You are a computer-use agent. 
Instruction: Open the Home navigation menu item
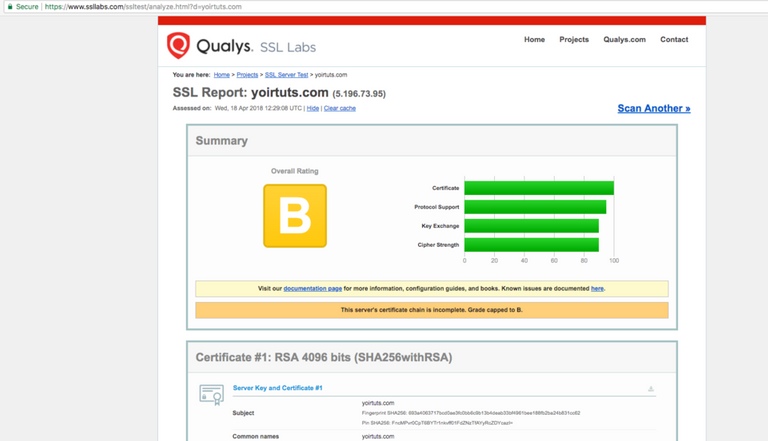tap(534, 40)
